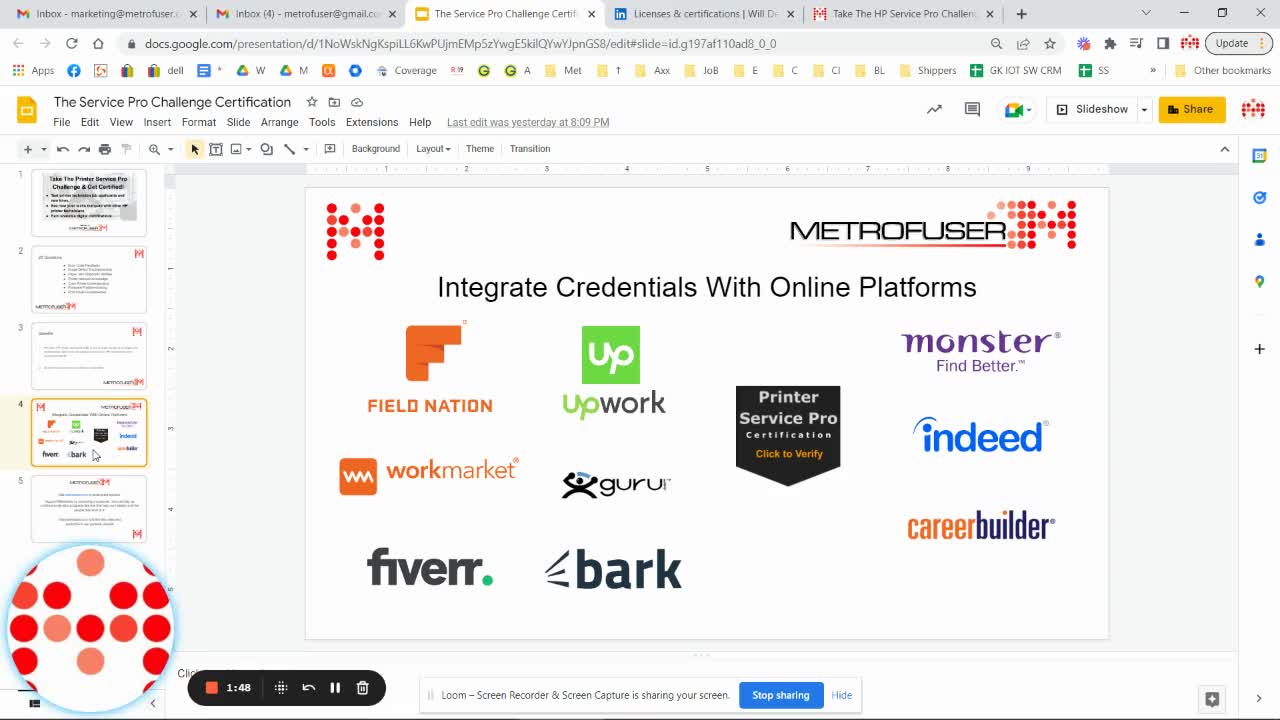Choose the Select arrow cursor tool
Viewport: 1280px width, 720px height.
coord(194,149)
